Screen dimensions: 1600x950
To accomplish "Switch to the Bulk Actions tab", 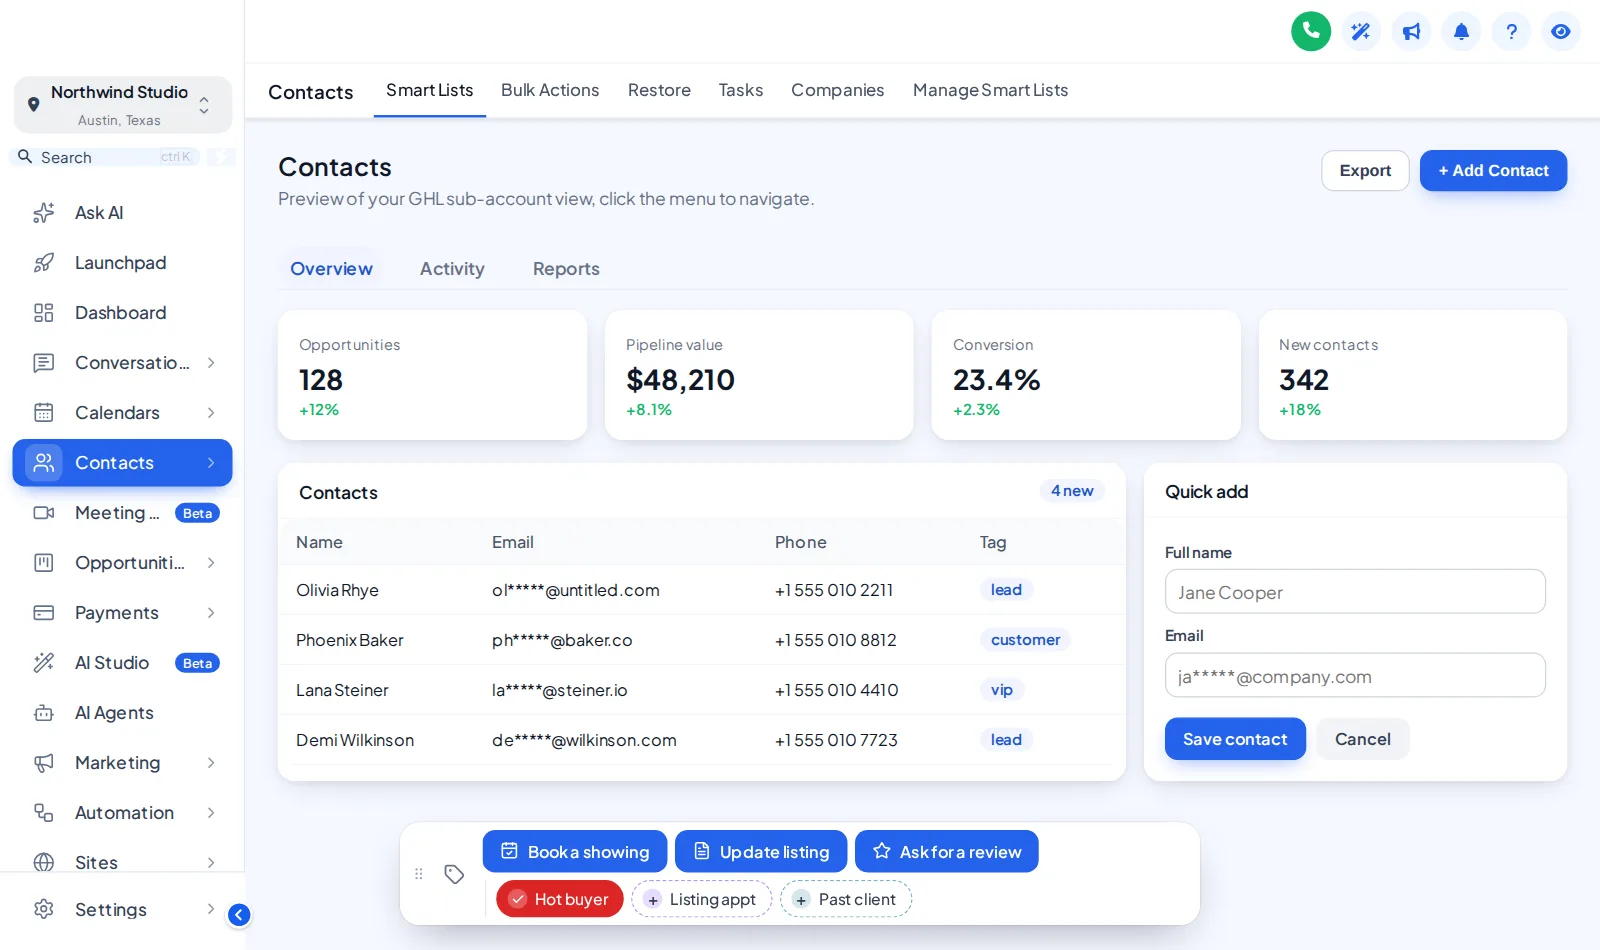I will (550, 90).
